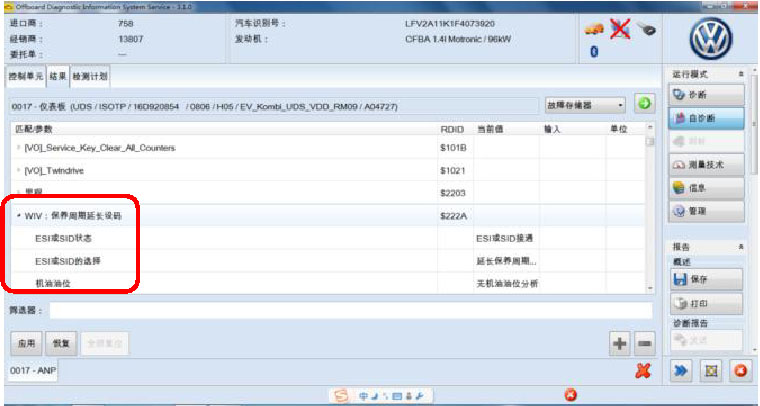Click the 打印 print report button
760x406 pixels.
(x=706, y=304)
